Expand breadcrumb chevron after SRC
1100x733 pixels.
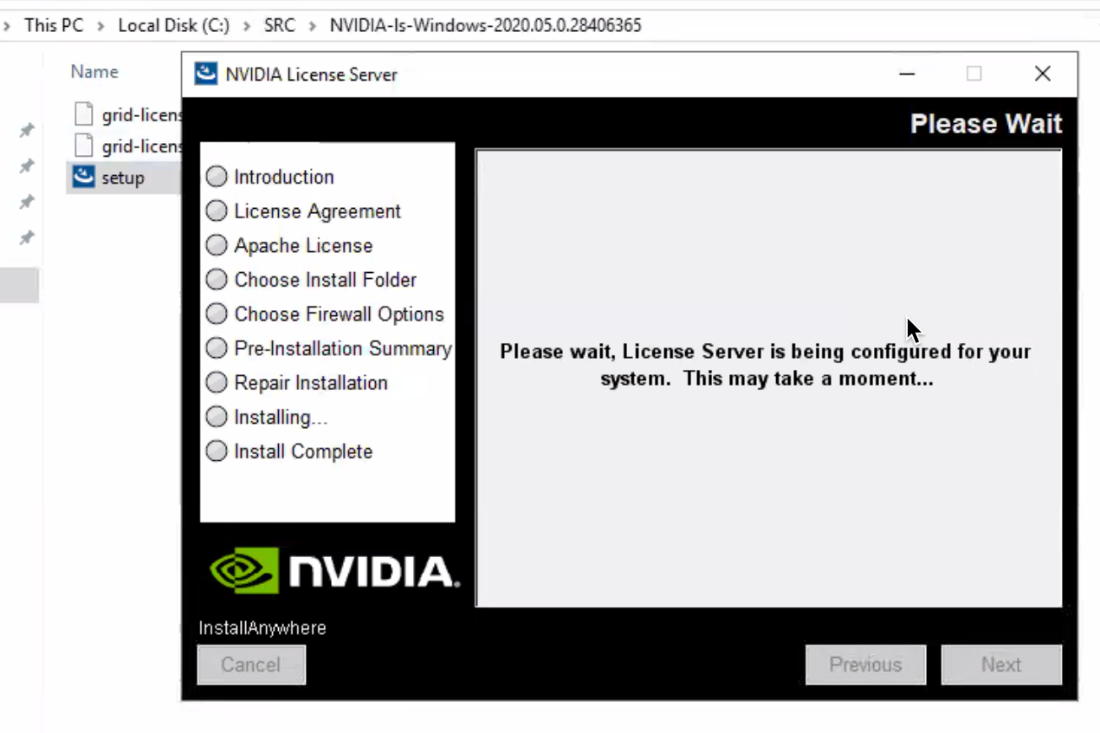(x=313, y=26)
